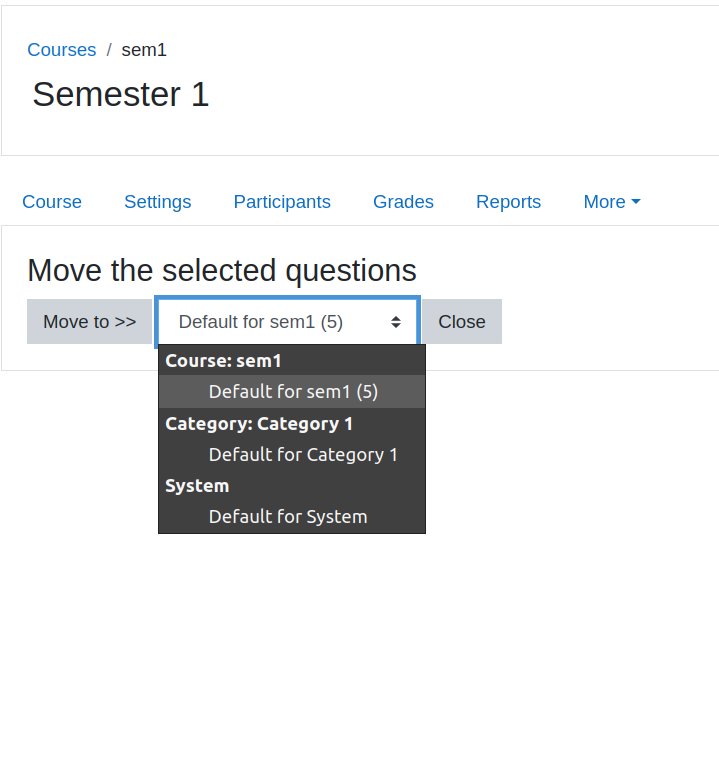Switch to the Course tab
Image resolution: width=719 pixels, height=762 pixels.
52,202
